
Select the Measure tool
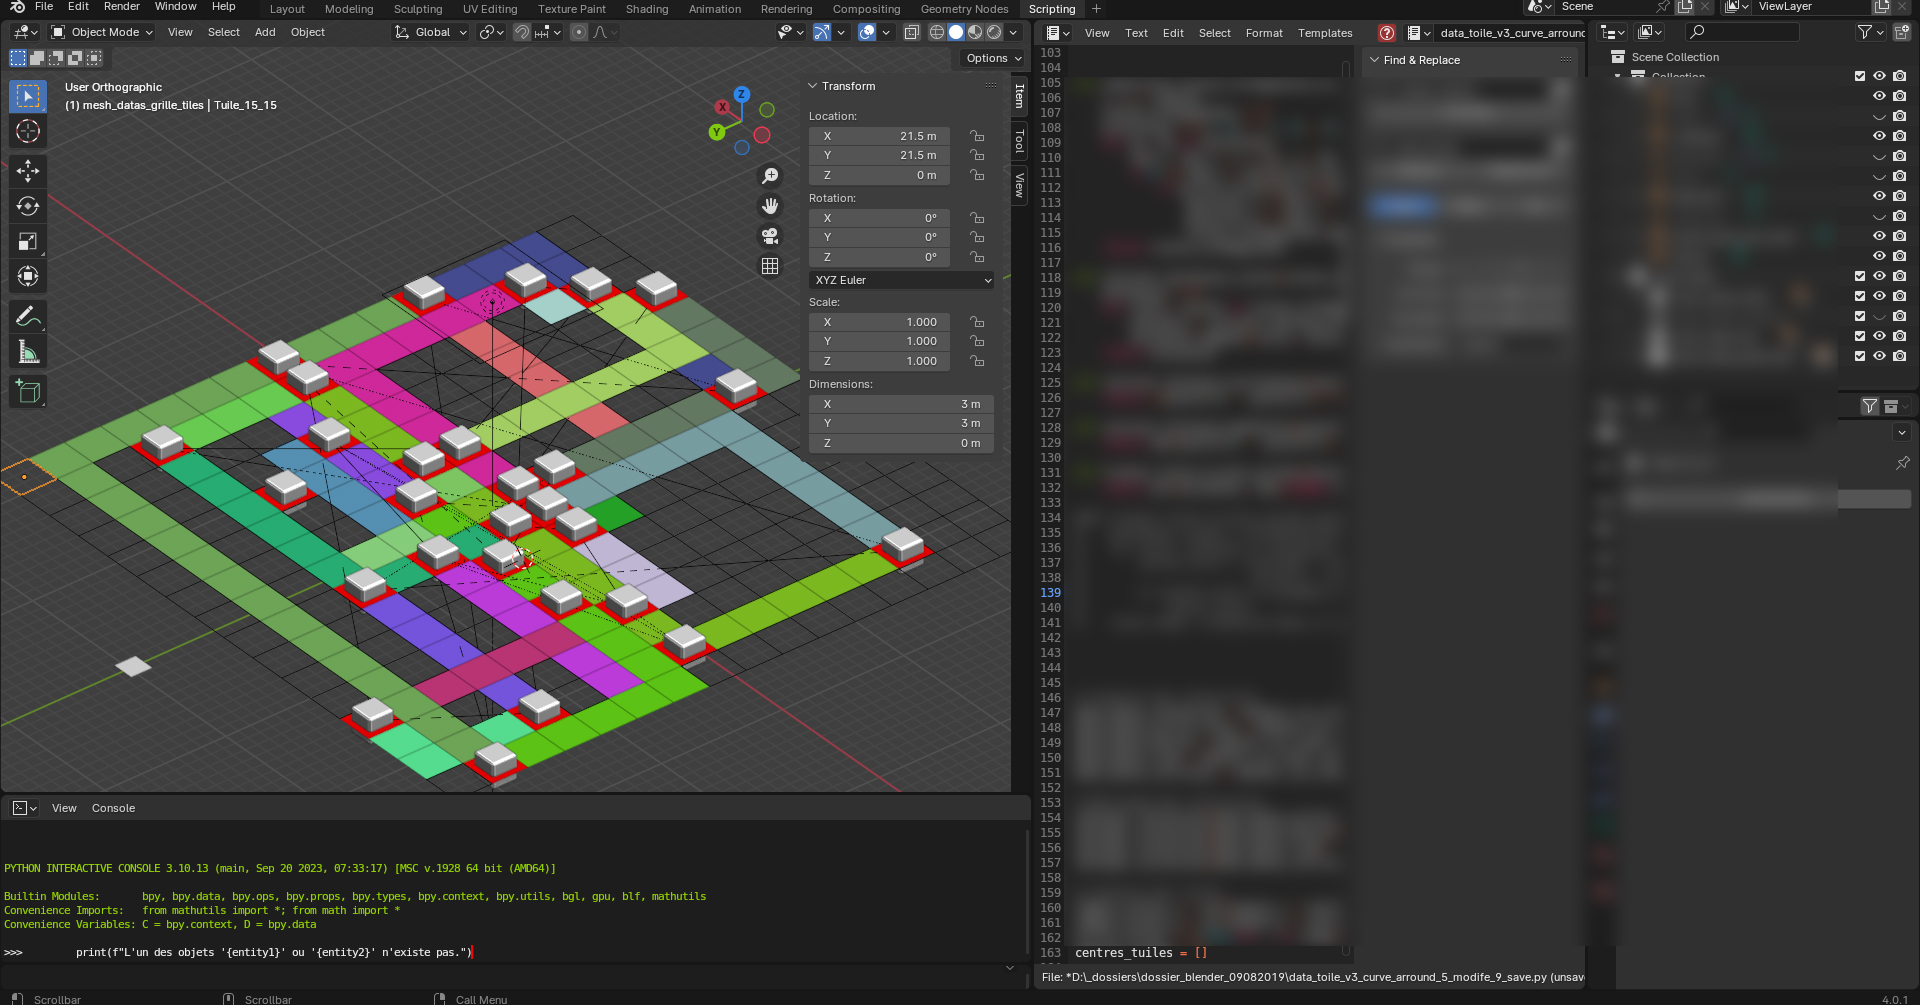point(28,352)
